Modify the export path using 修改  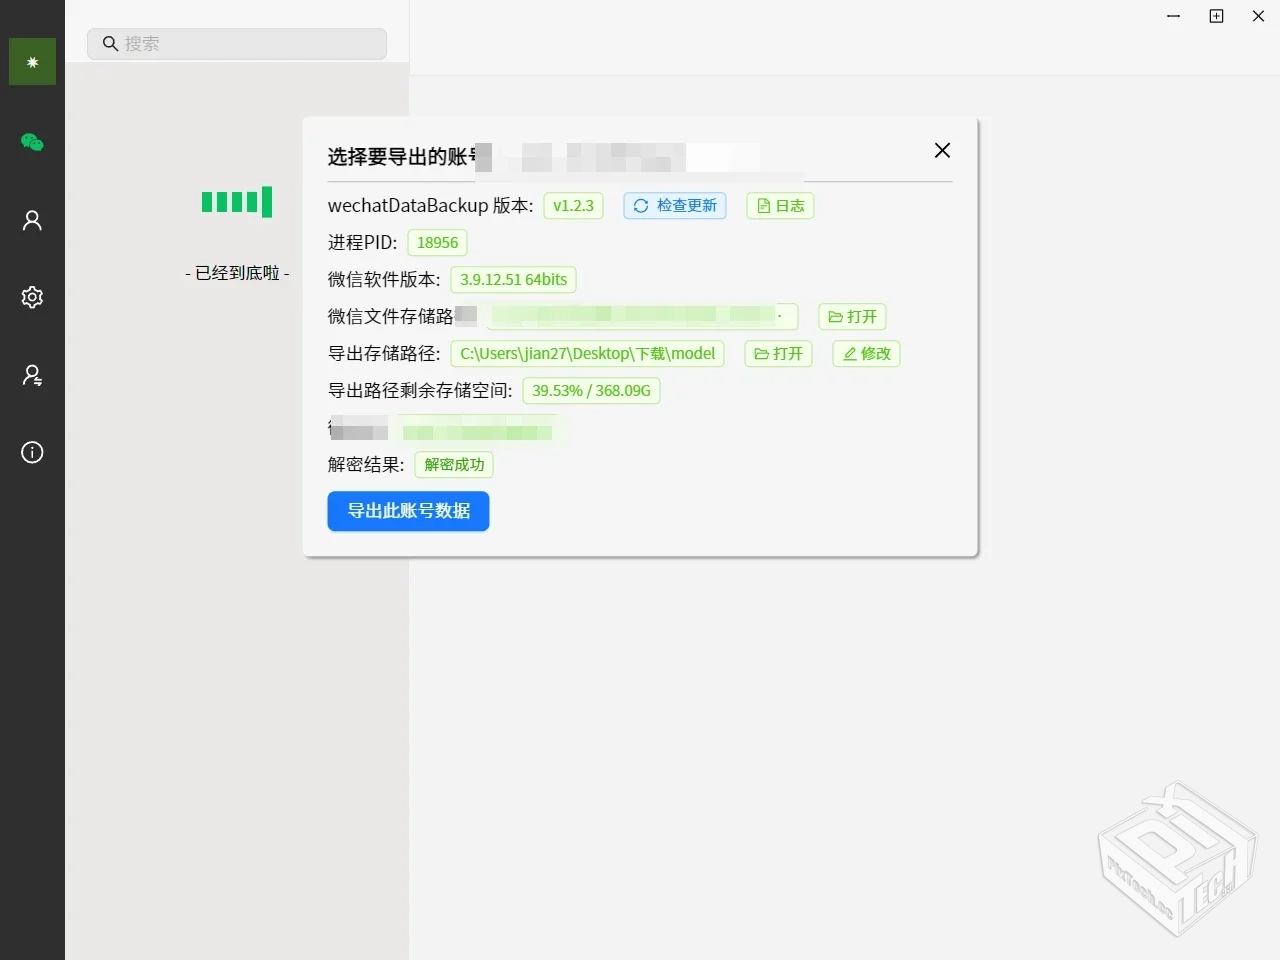[x=865, y=353]
